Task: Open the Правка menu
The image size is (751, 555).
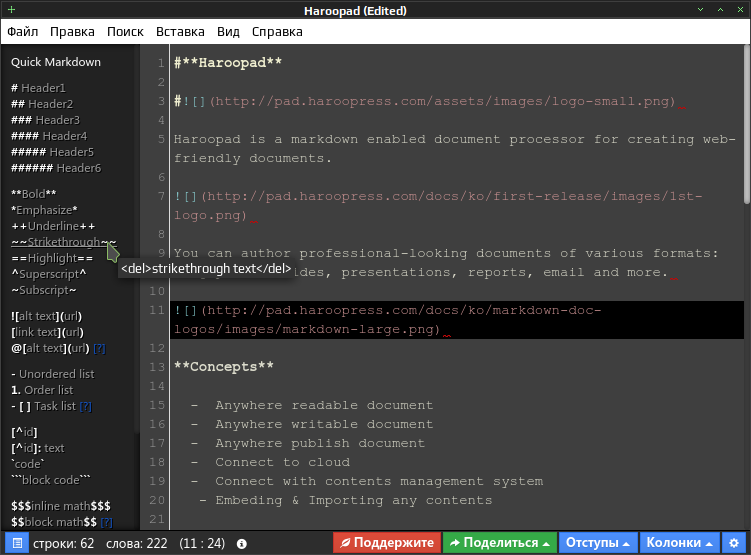Action: tap(72, 32)
